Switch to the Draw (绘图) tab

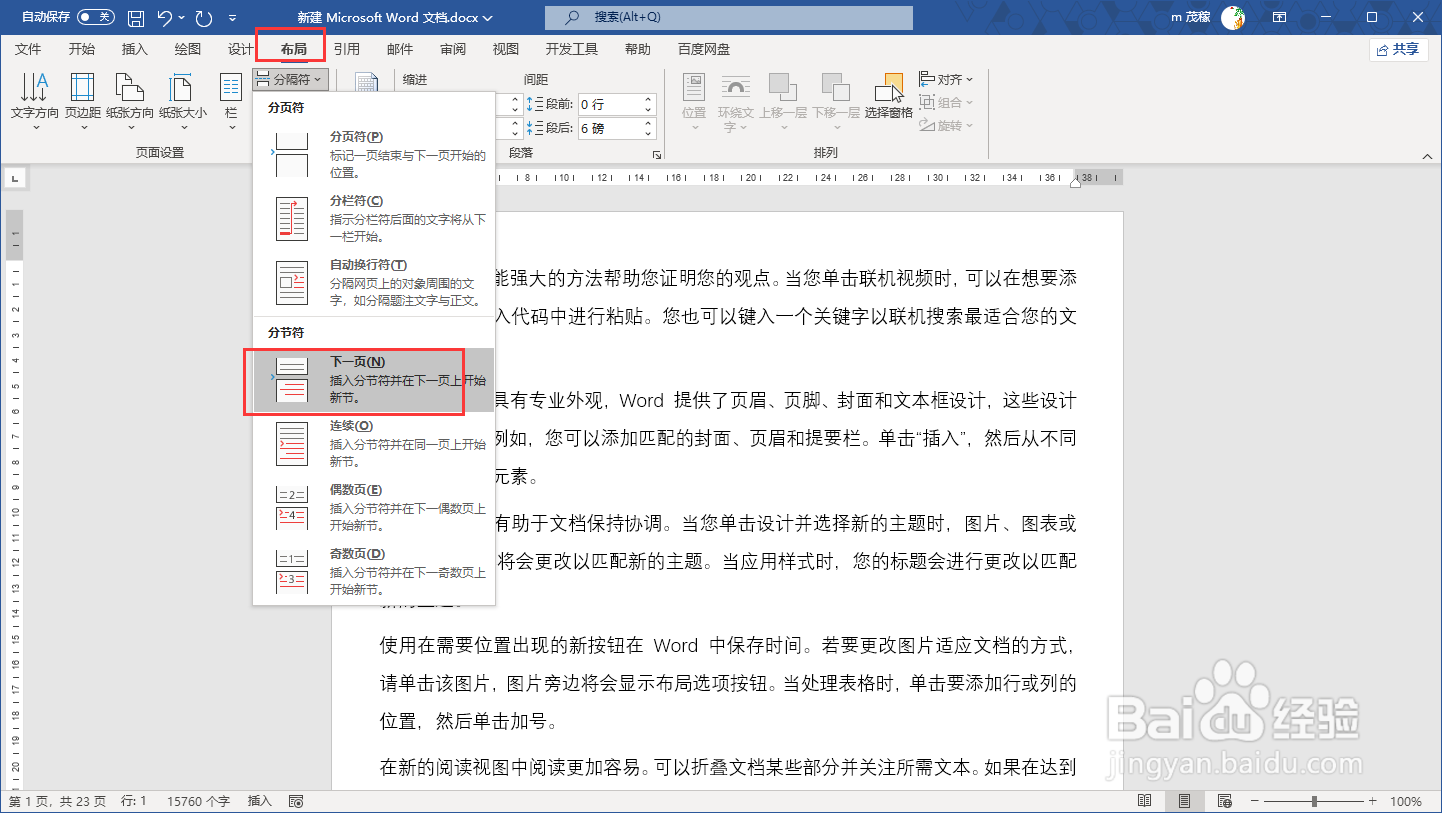188,49
